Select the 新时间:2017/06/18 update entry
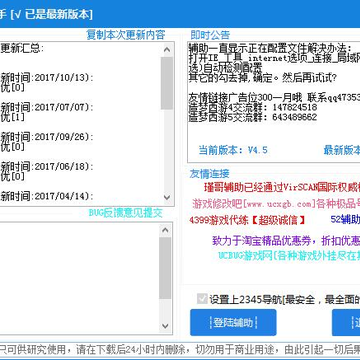This screenshot has width=360, height=360. point(47,166)
